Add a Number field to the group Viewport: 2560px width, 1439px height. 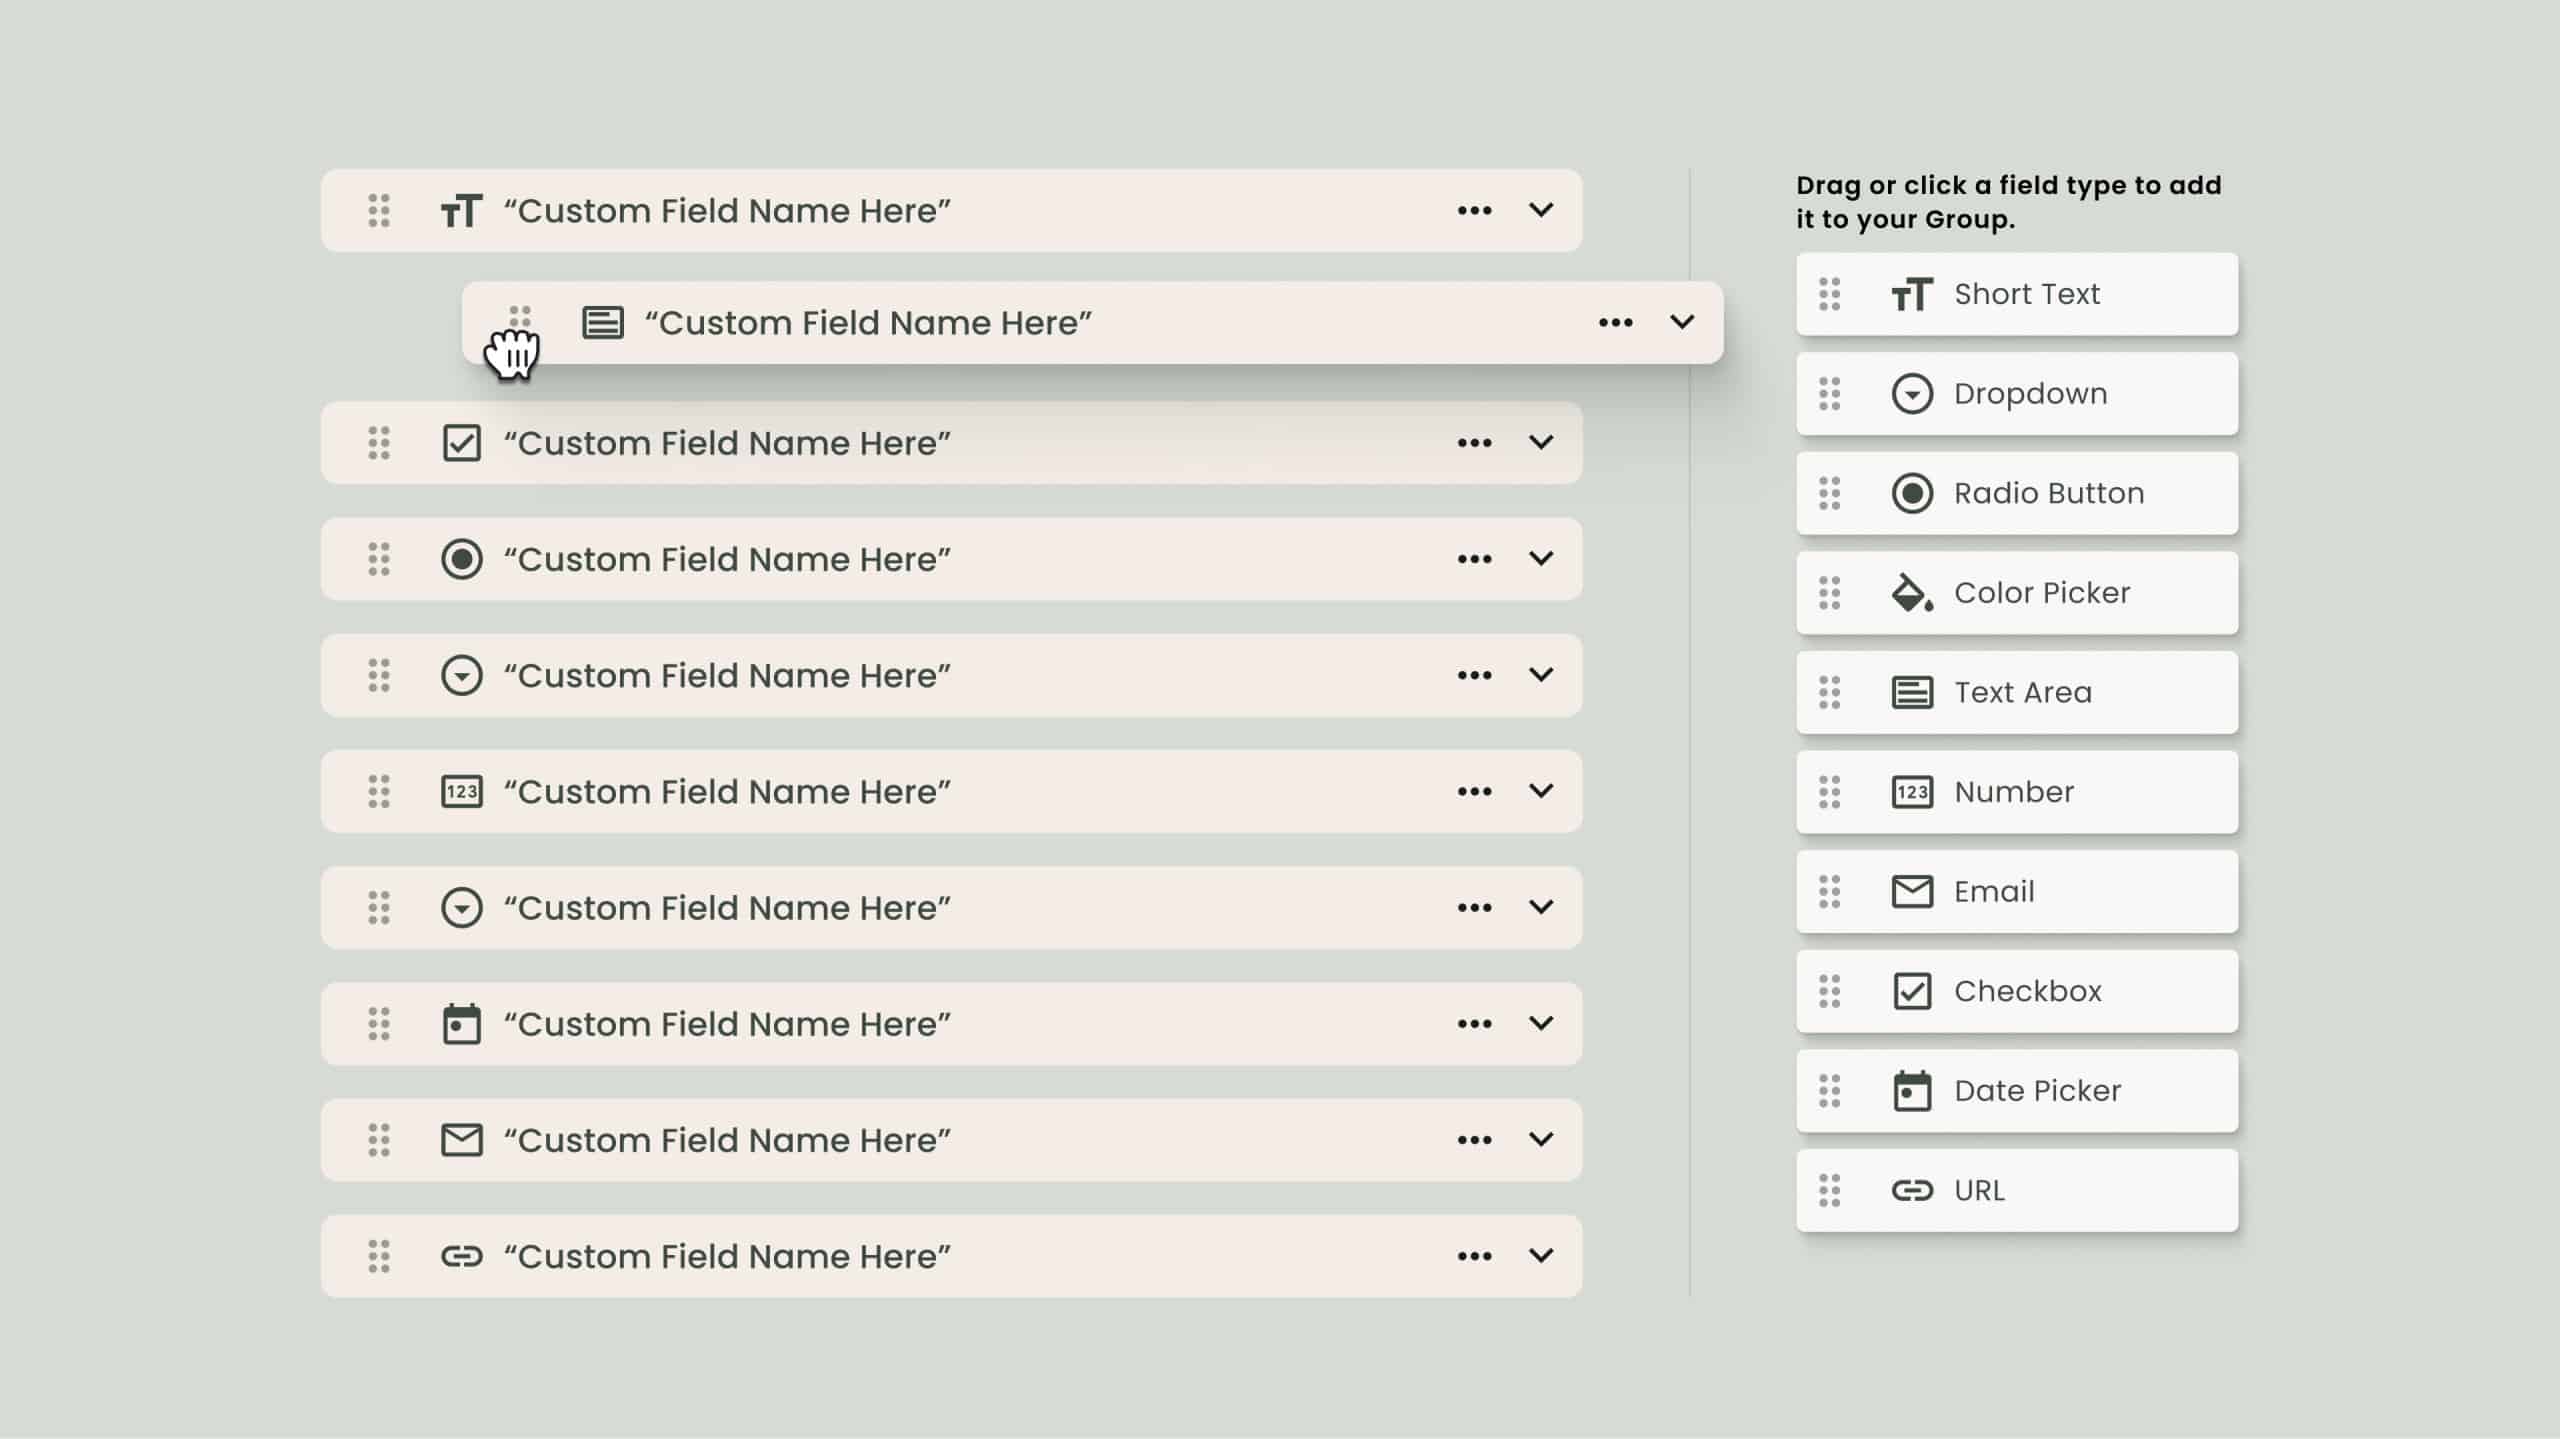pos(2016,792)
